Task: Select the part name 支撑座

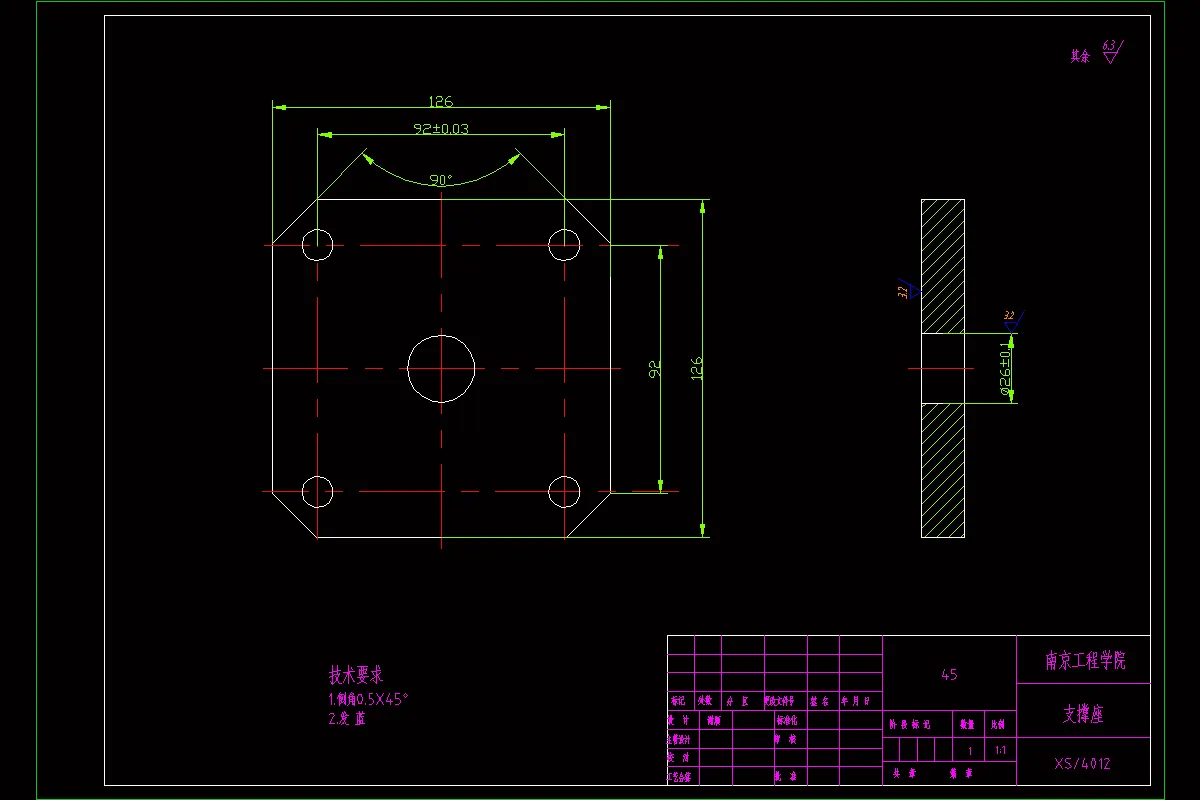Action: [1083, 715]
